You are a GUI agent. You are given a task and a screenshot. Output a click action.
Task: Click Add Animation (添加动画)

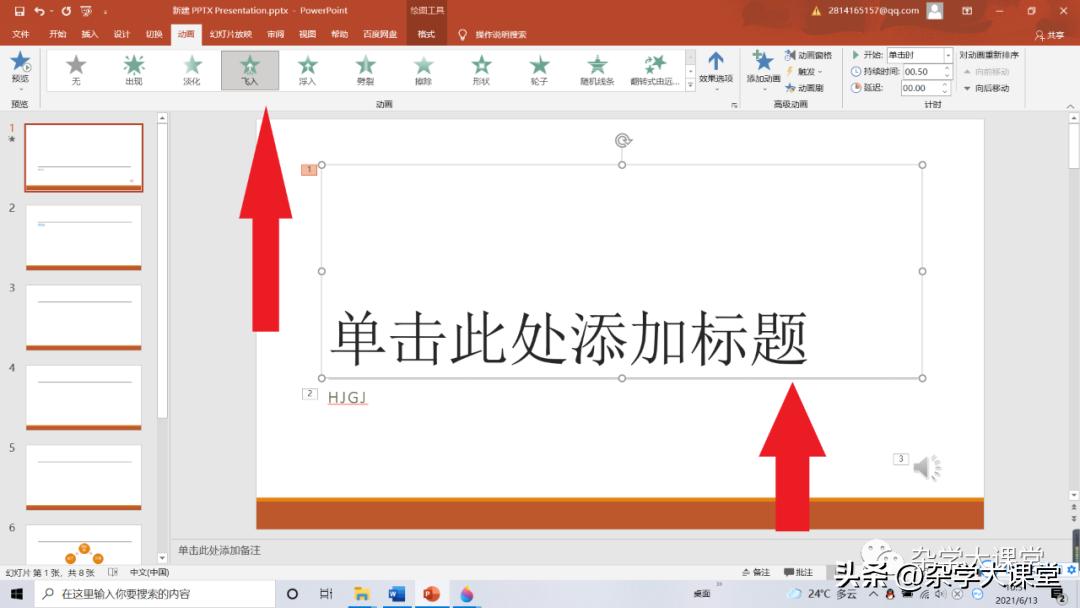pos(764,72)
